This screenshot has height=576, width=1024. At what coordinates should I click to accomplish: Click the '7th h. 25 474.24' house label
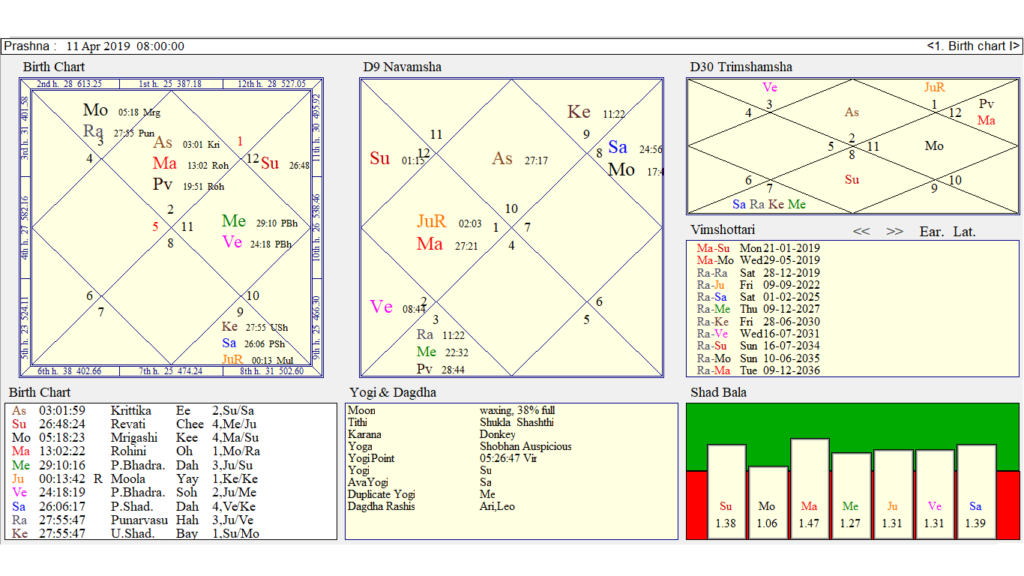[x=170, y=371]
